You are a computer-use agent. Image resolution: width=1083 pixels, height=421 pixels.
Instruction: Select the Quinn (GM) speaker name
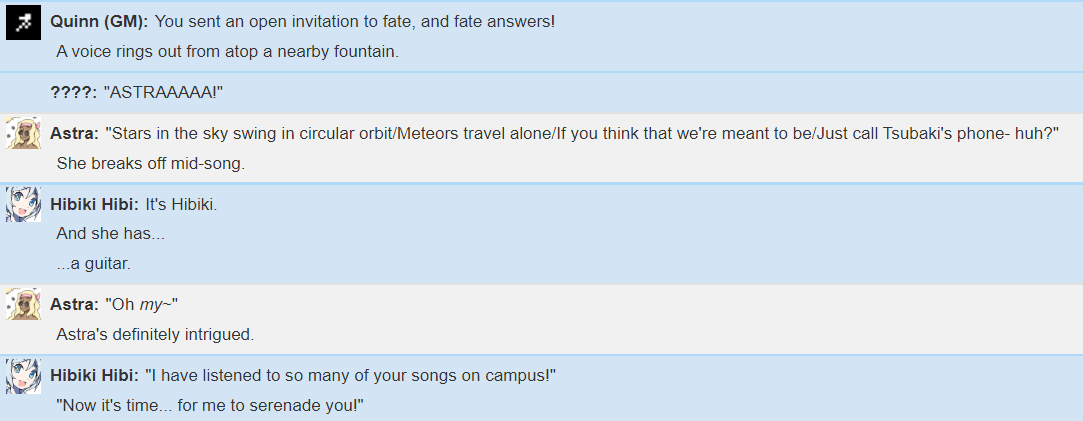click(x=99, y=21)
